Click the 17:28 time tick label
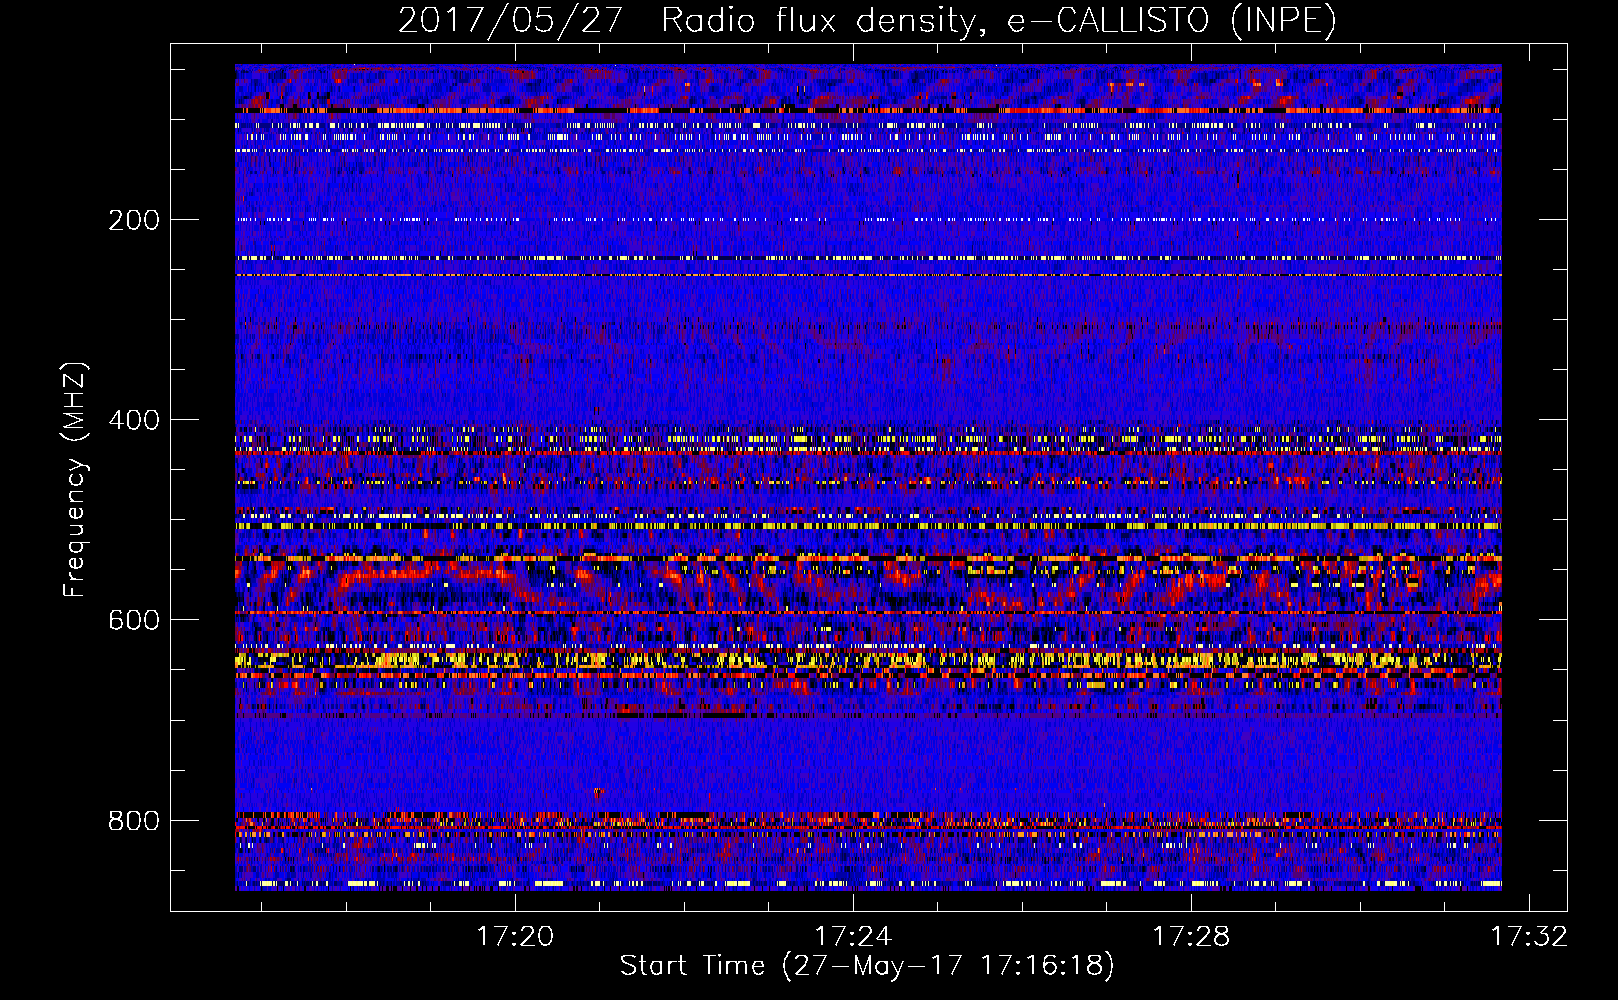Viewport: 1618px width, 1000px height. point(1191,936)
